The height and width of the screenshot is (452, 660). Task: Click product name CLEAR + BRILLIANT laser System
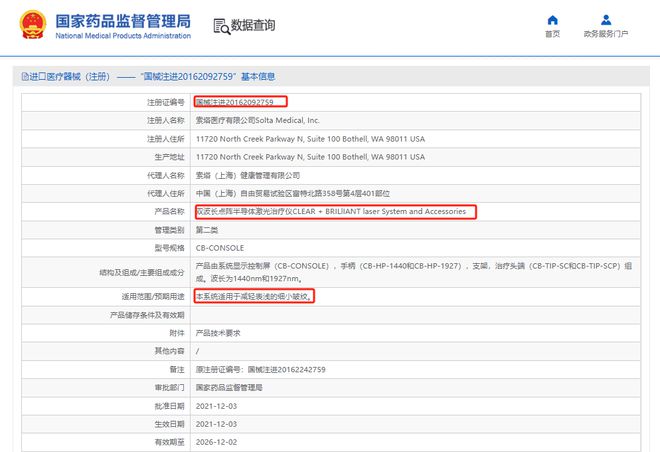pyautogui.click(x=331, y=212)
